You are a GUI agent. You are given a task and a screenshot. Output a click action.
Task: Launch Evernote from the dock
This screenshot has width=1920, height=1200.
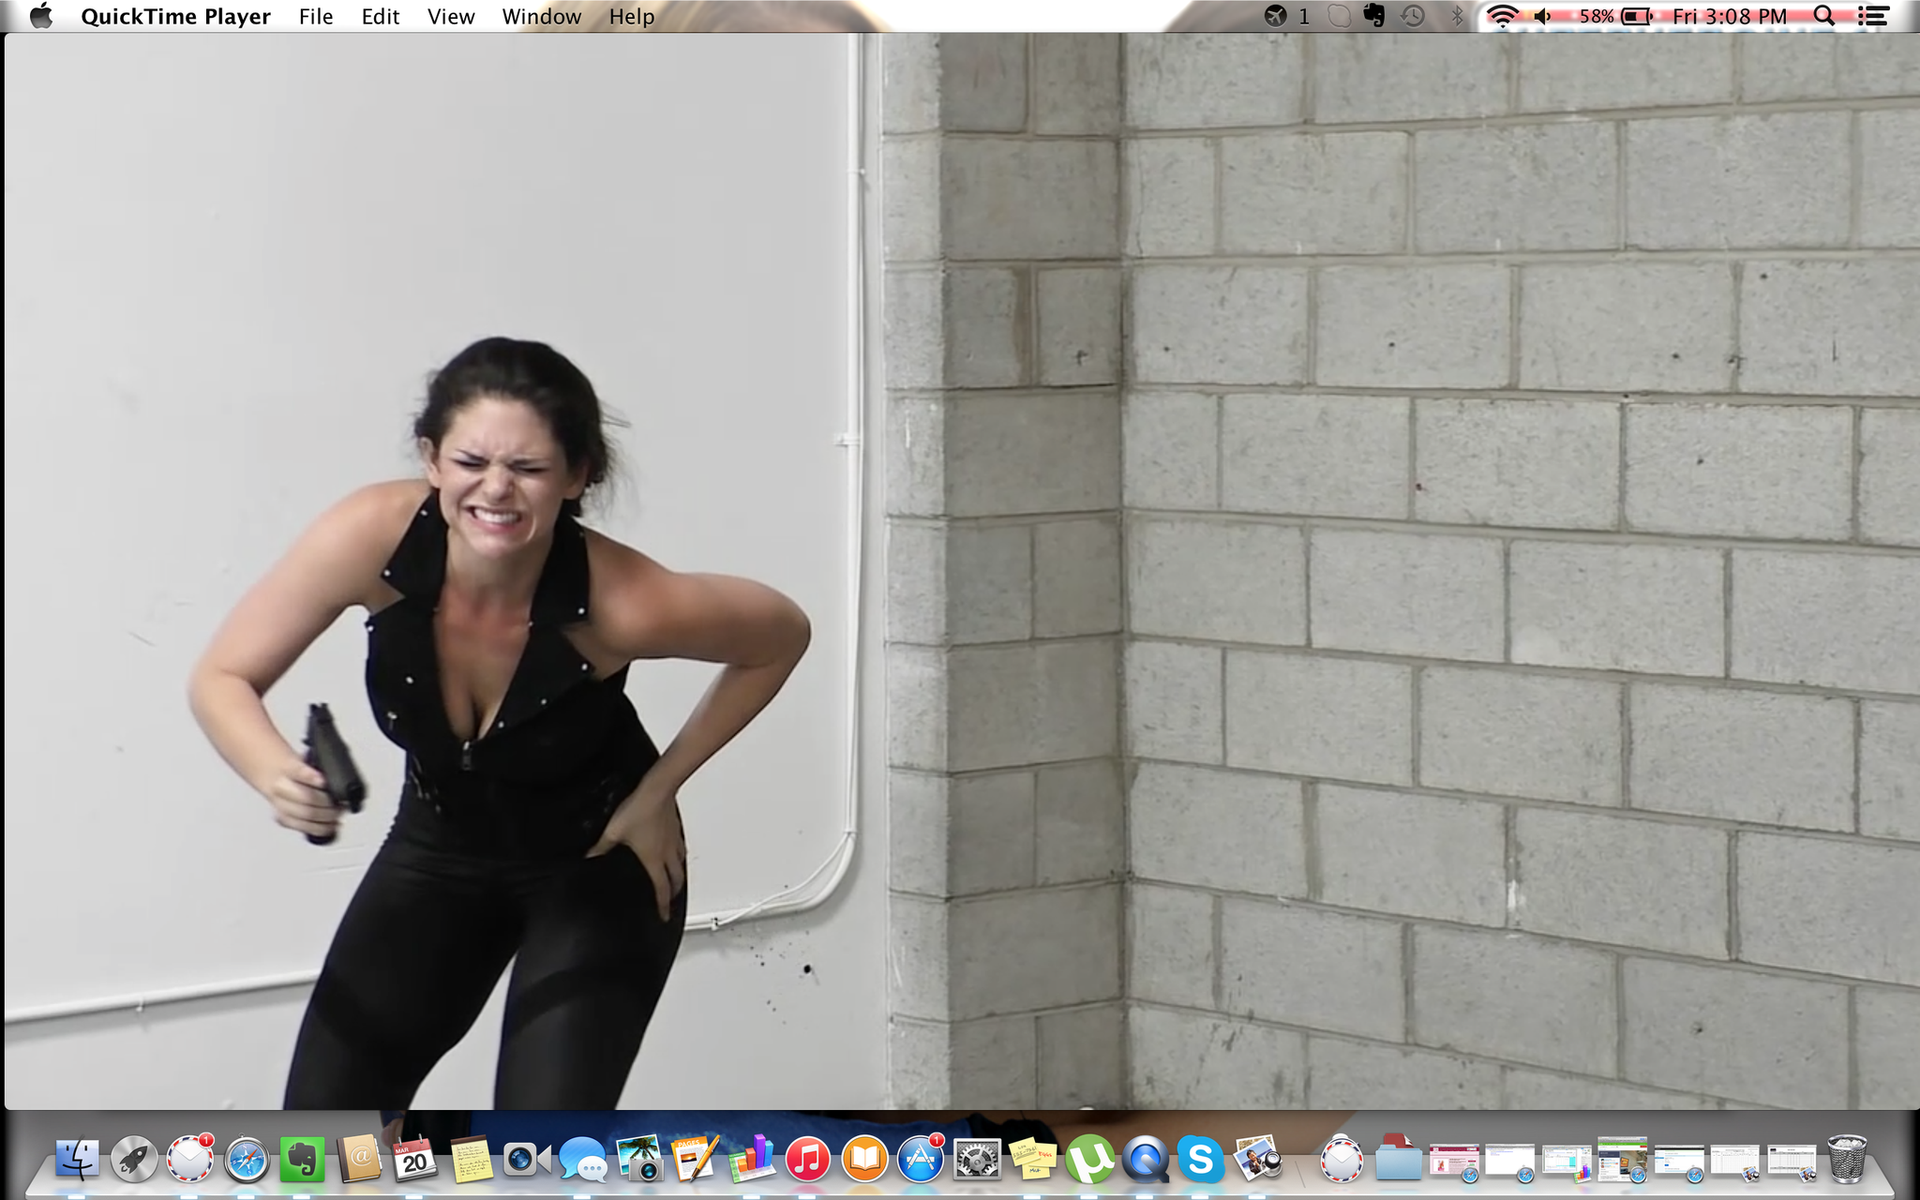302,1160
